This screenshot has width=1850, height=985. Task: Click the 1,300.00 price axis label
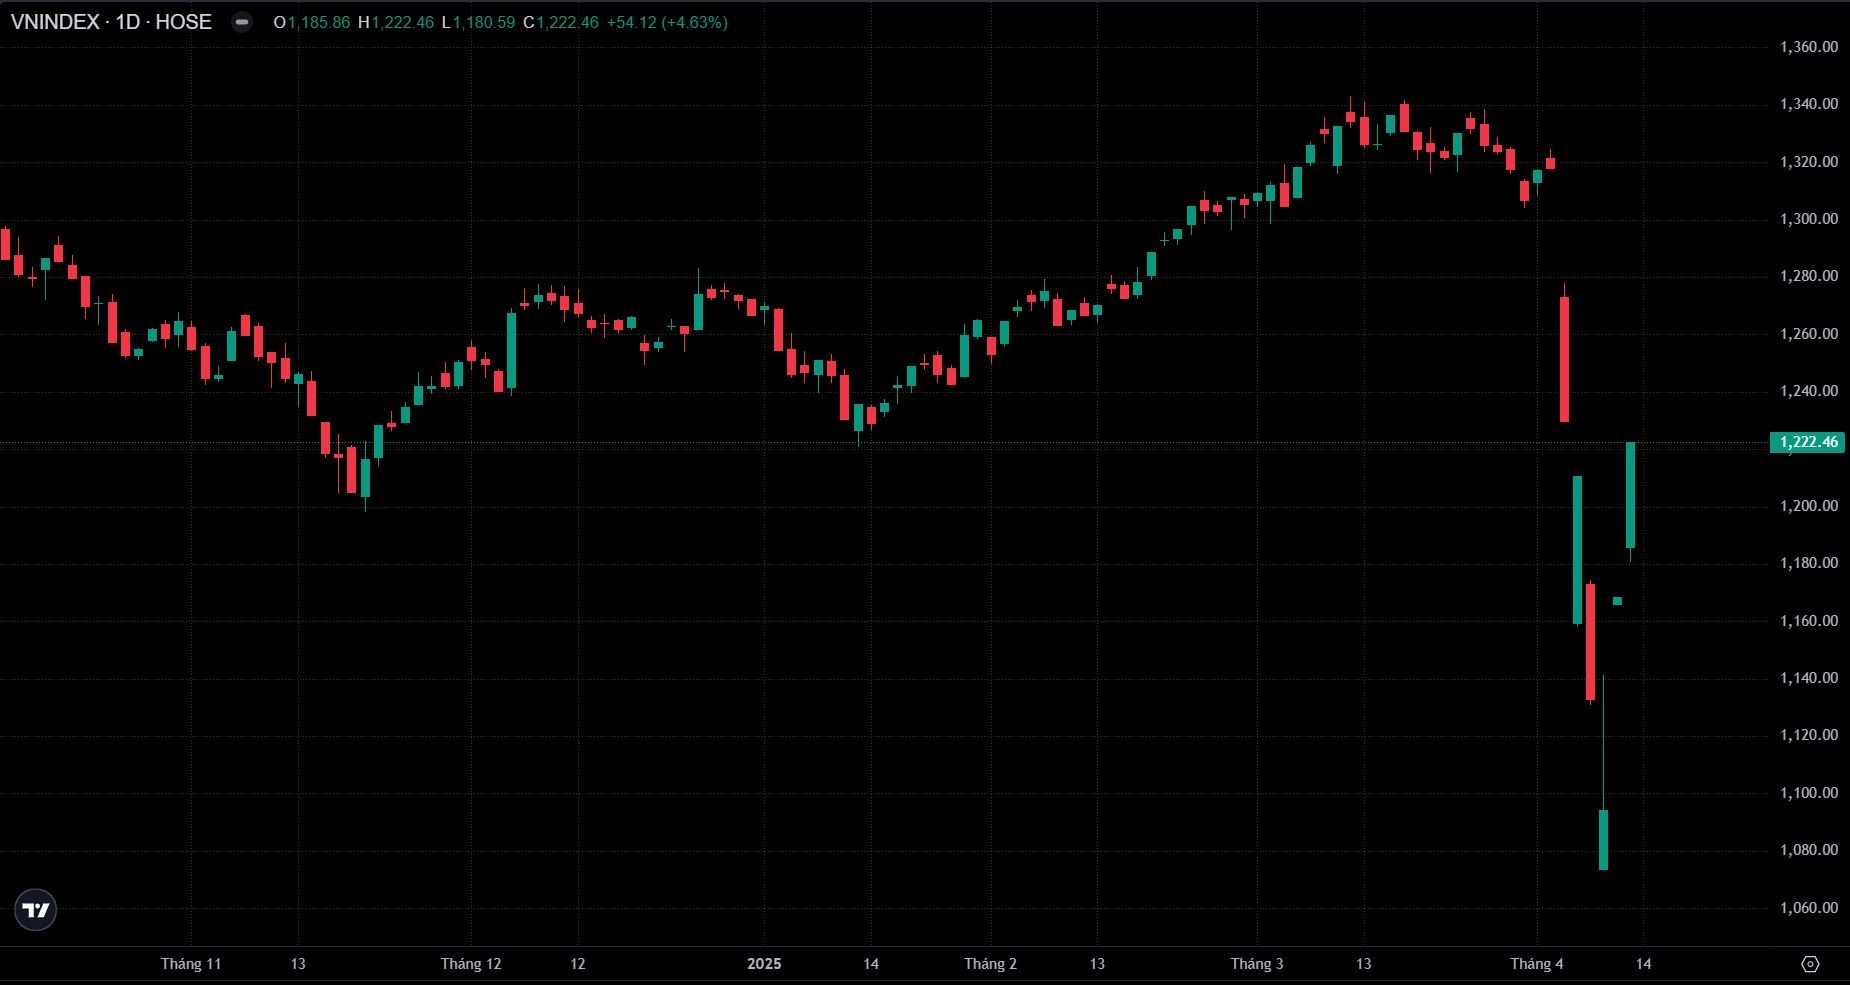[1808, 219]
